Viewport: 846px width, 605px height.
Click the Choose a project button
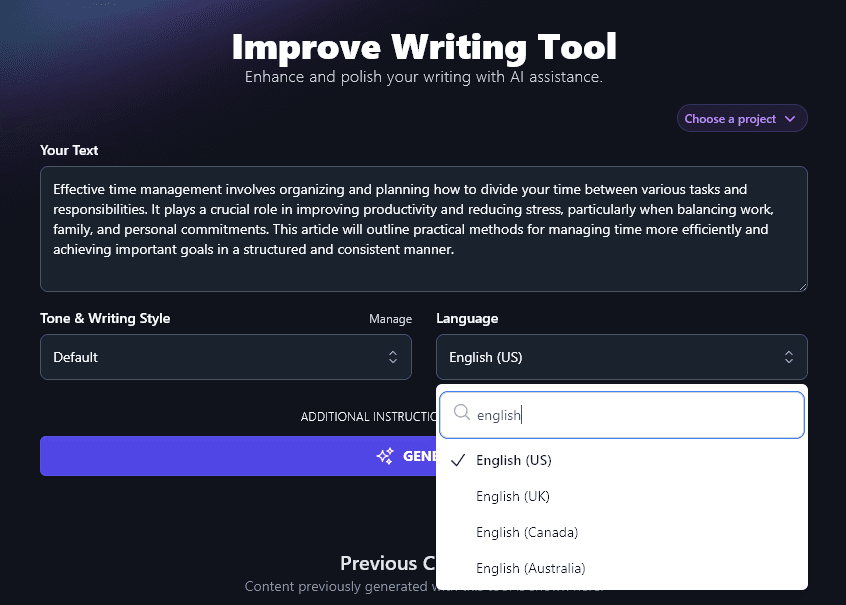(741, 118)
